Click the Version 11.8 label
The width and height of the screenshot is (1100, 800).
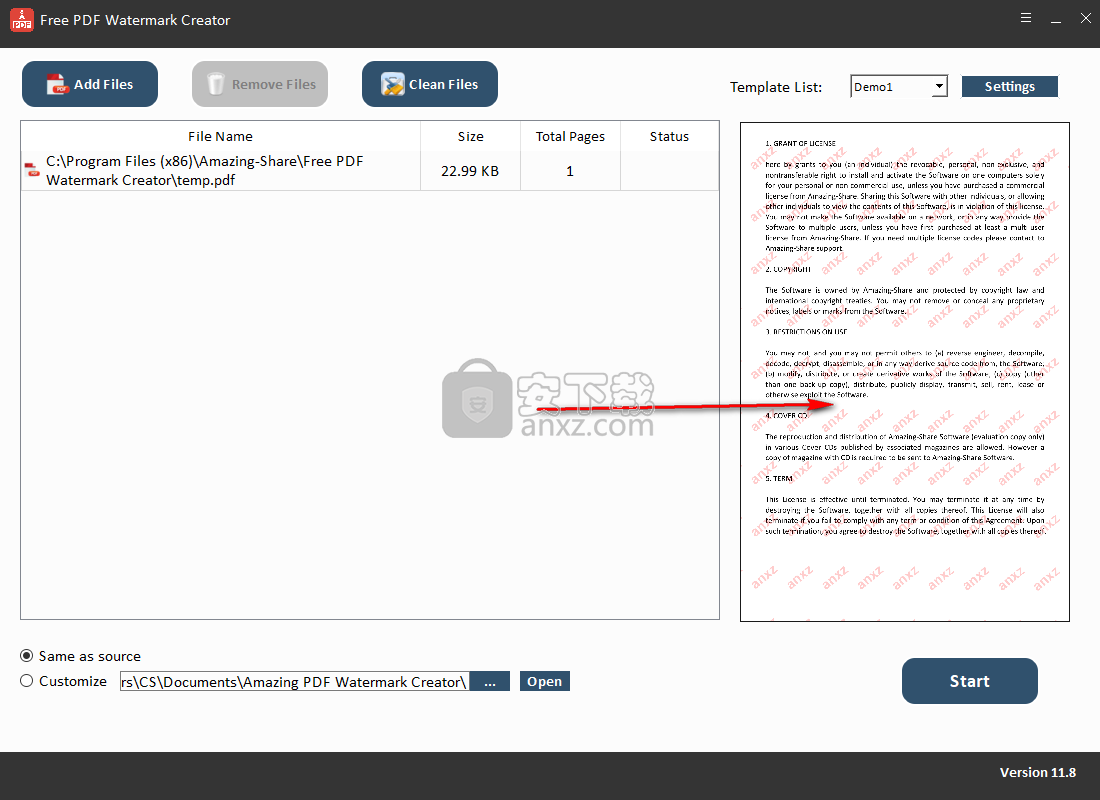pyautogui.click(x=1038, y=772)
